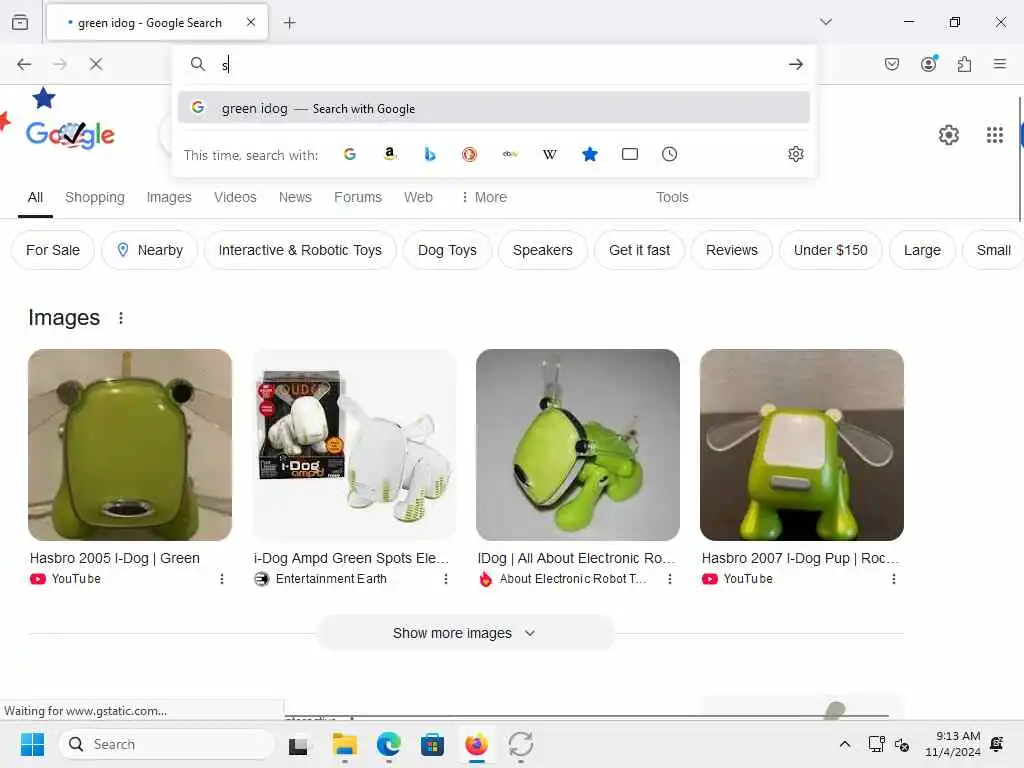Image resolution: width=1024 pixels, height=768 pixels.
Task: Open IDog All About Electronic Robot image
Action: (578, 445)
